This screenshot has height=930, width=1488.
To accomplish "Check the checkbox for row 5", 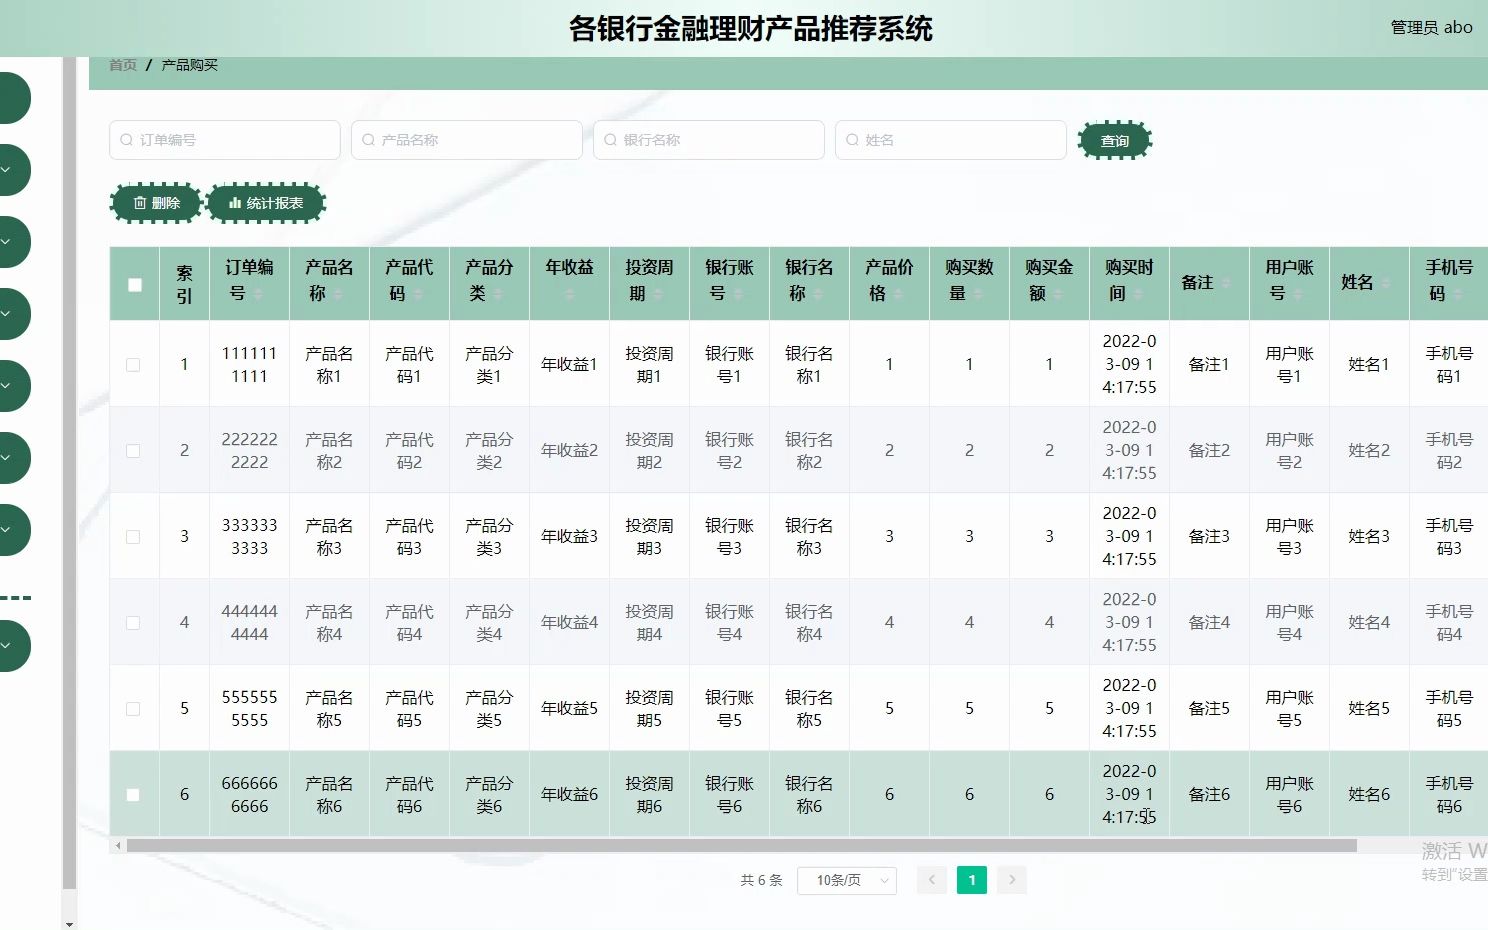I will coord(133,709).
